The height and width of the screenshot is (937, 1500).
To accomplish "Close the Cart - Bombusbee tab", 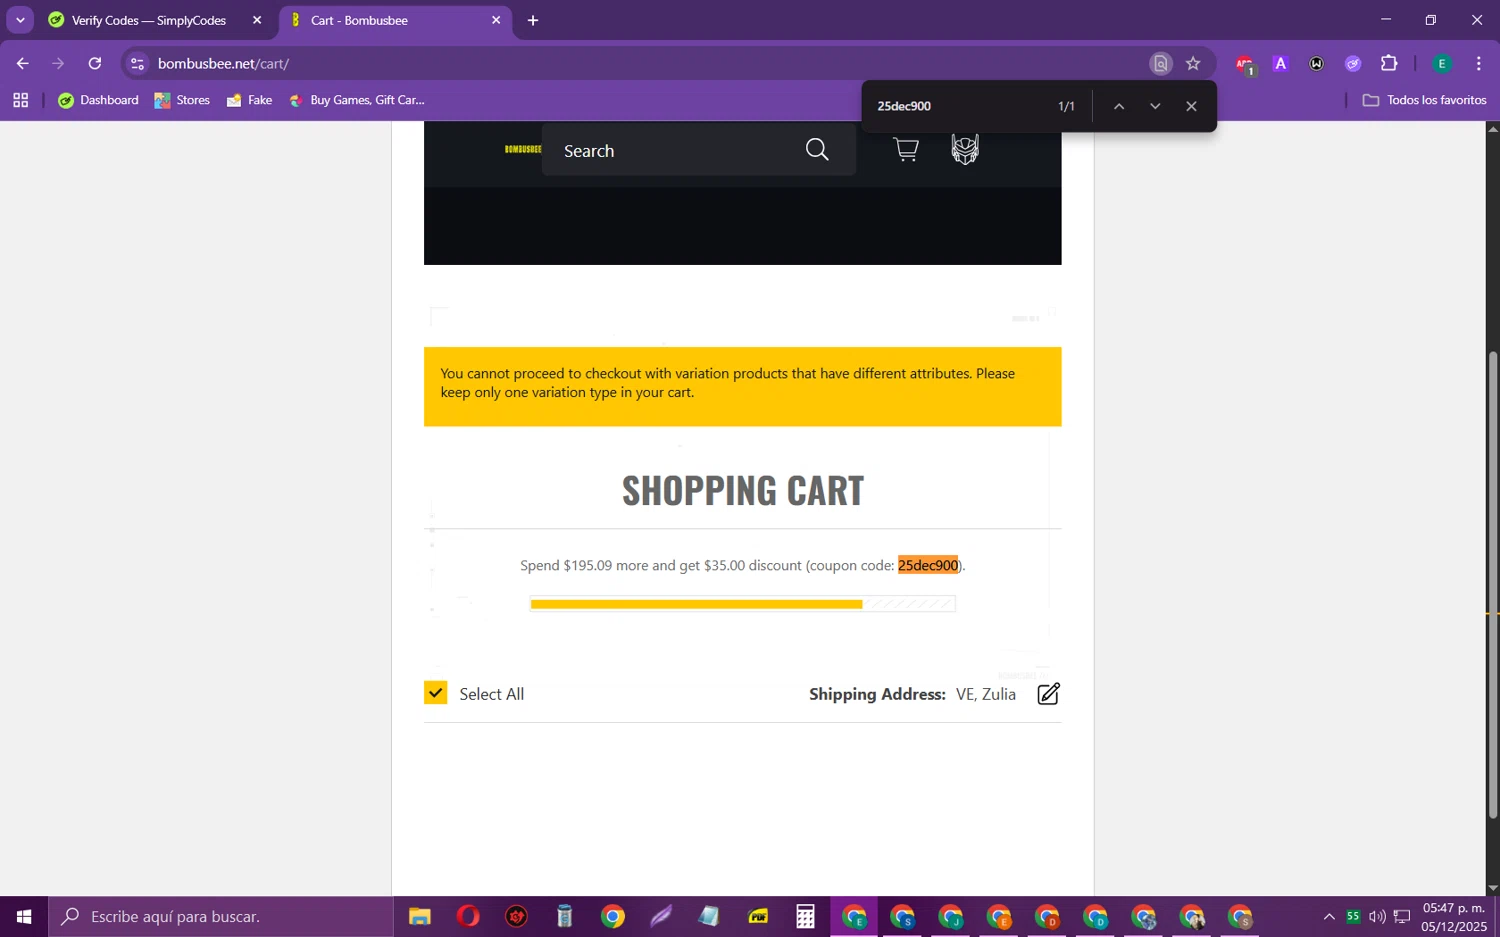I will click(x=496, y=20).
